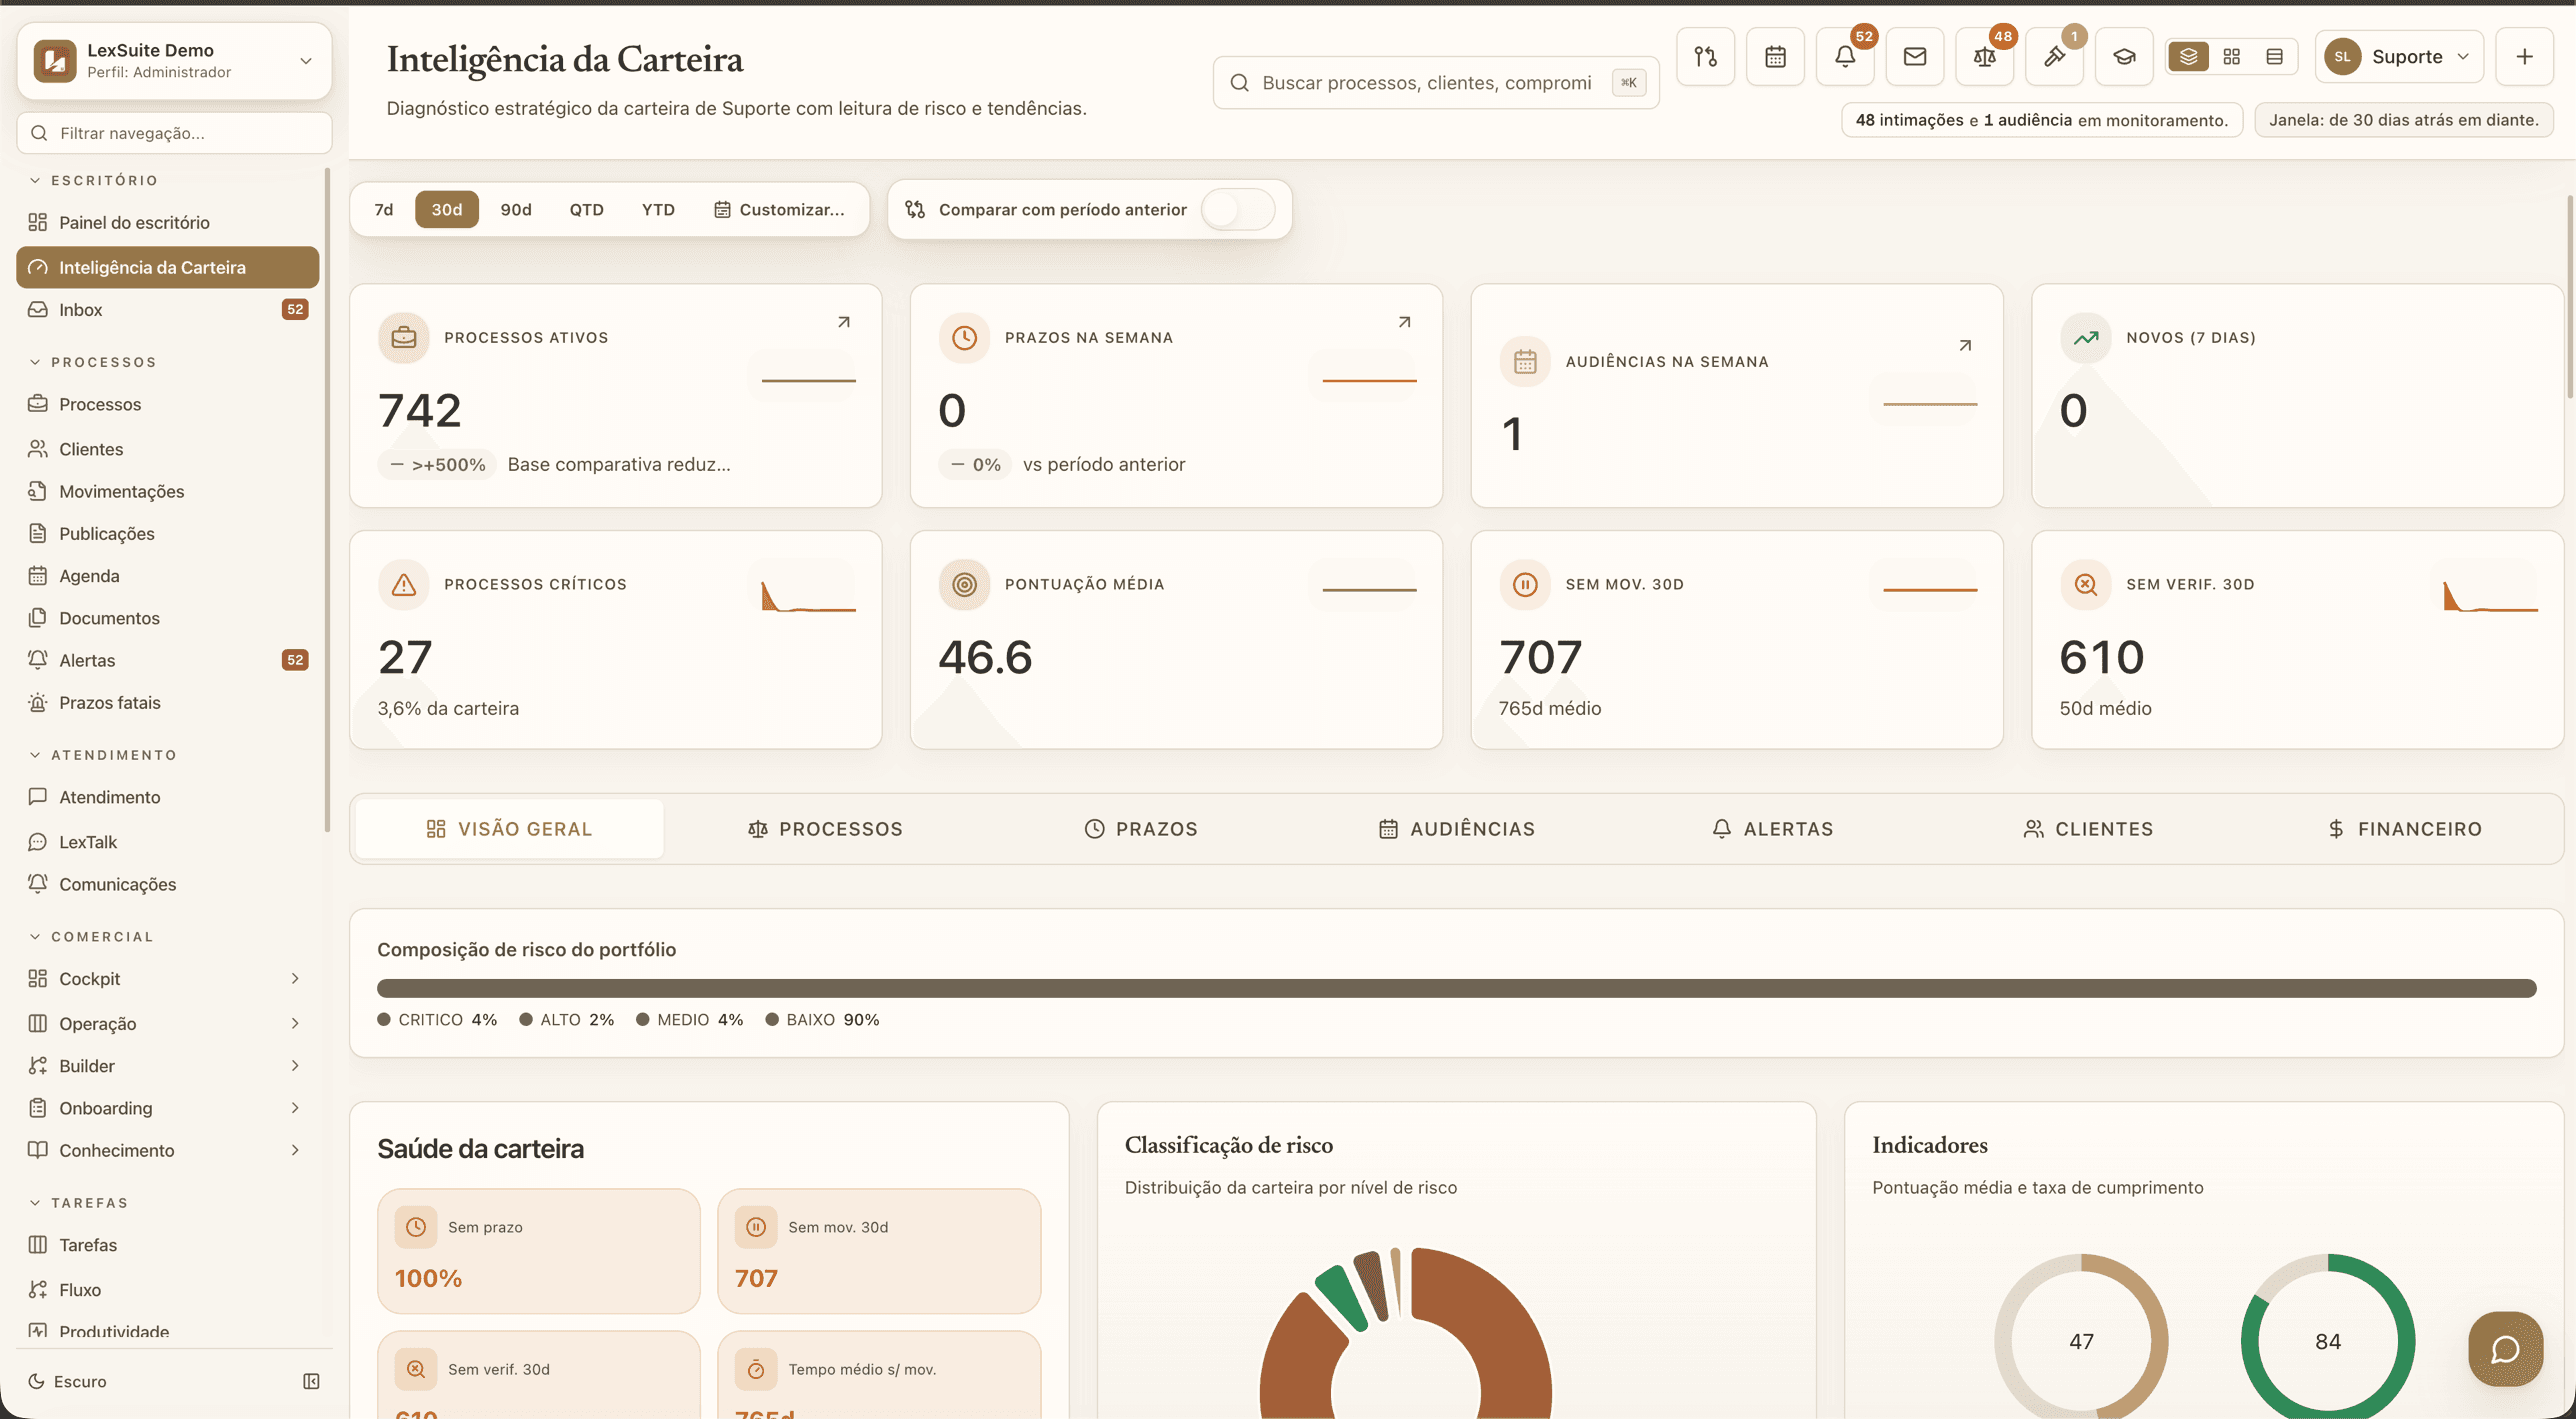This screenshot has width=2576, height=1419.
Task: Open notifications bell with badge 52
Action: point(1845,57)
